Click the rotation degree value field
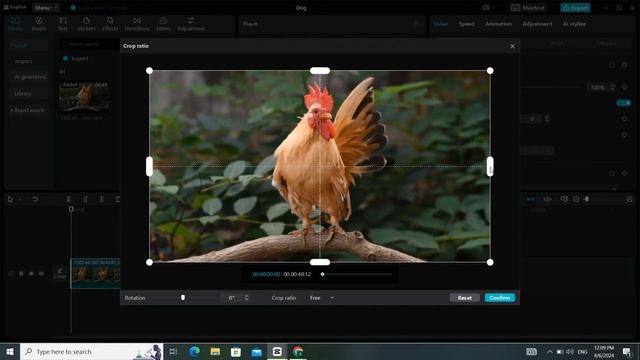This screenshot has height=360, width=640. click(231, 298)
